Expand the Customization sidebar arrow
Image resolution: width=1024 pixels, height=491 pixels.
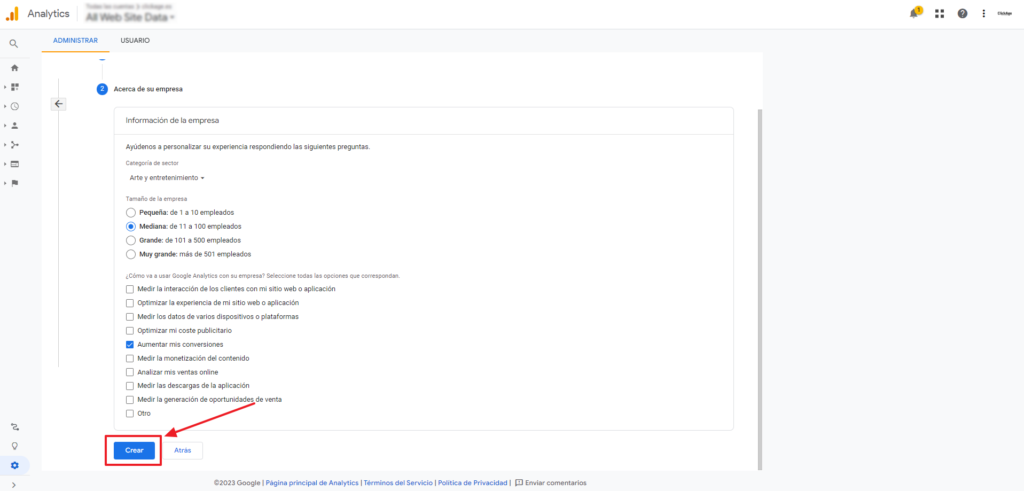point(5,87)
